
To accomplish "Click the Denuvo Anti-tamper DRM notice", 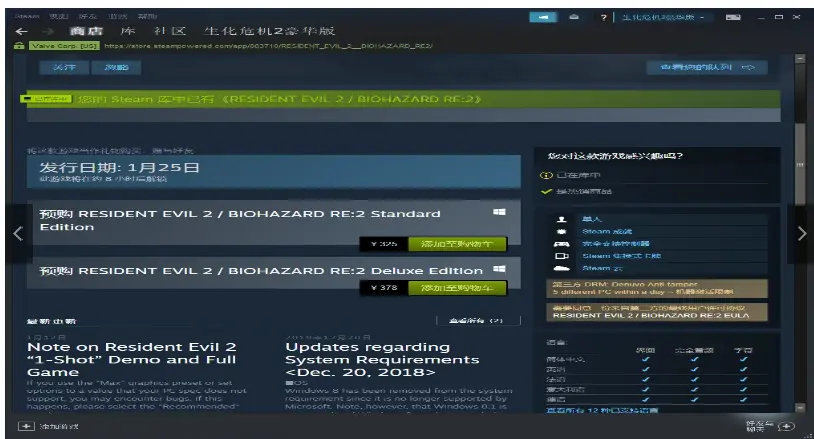I will (x=657, y=289).
